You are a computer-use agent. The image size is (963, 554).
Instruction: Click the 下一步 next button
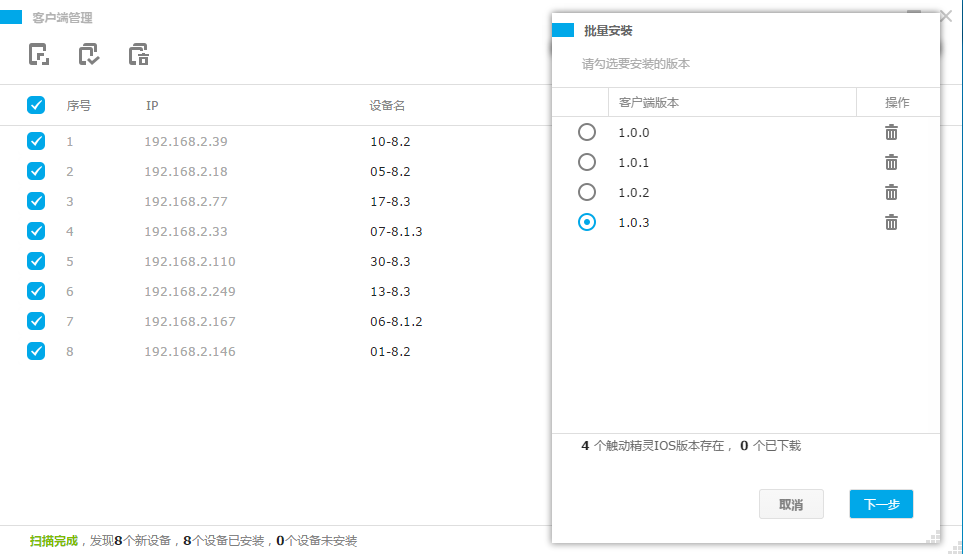point(881,504)
